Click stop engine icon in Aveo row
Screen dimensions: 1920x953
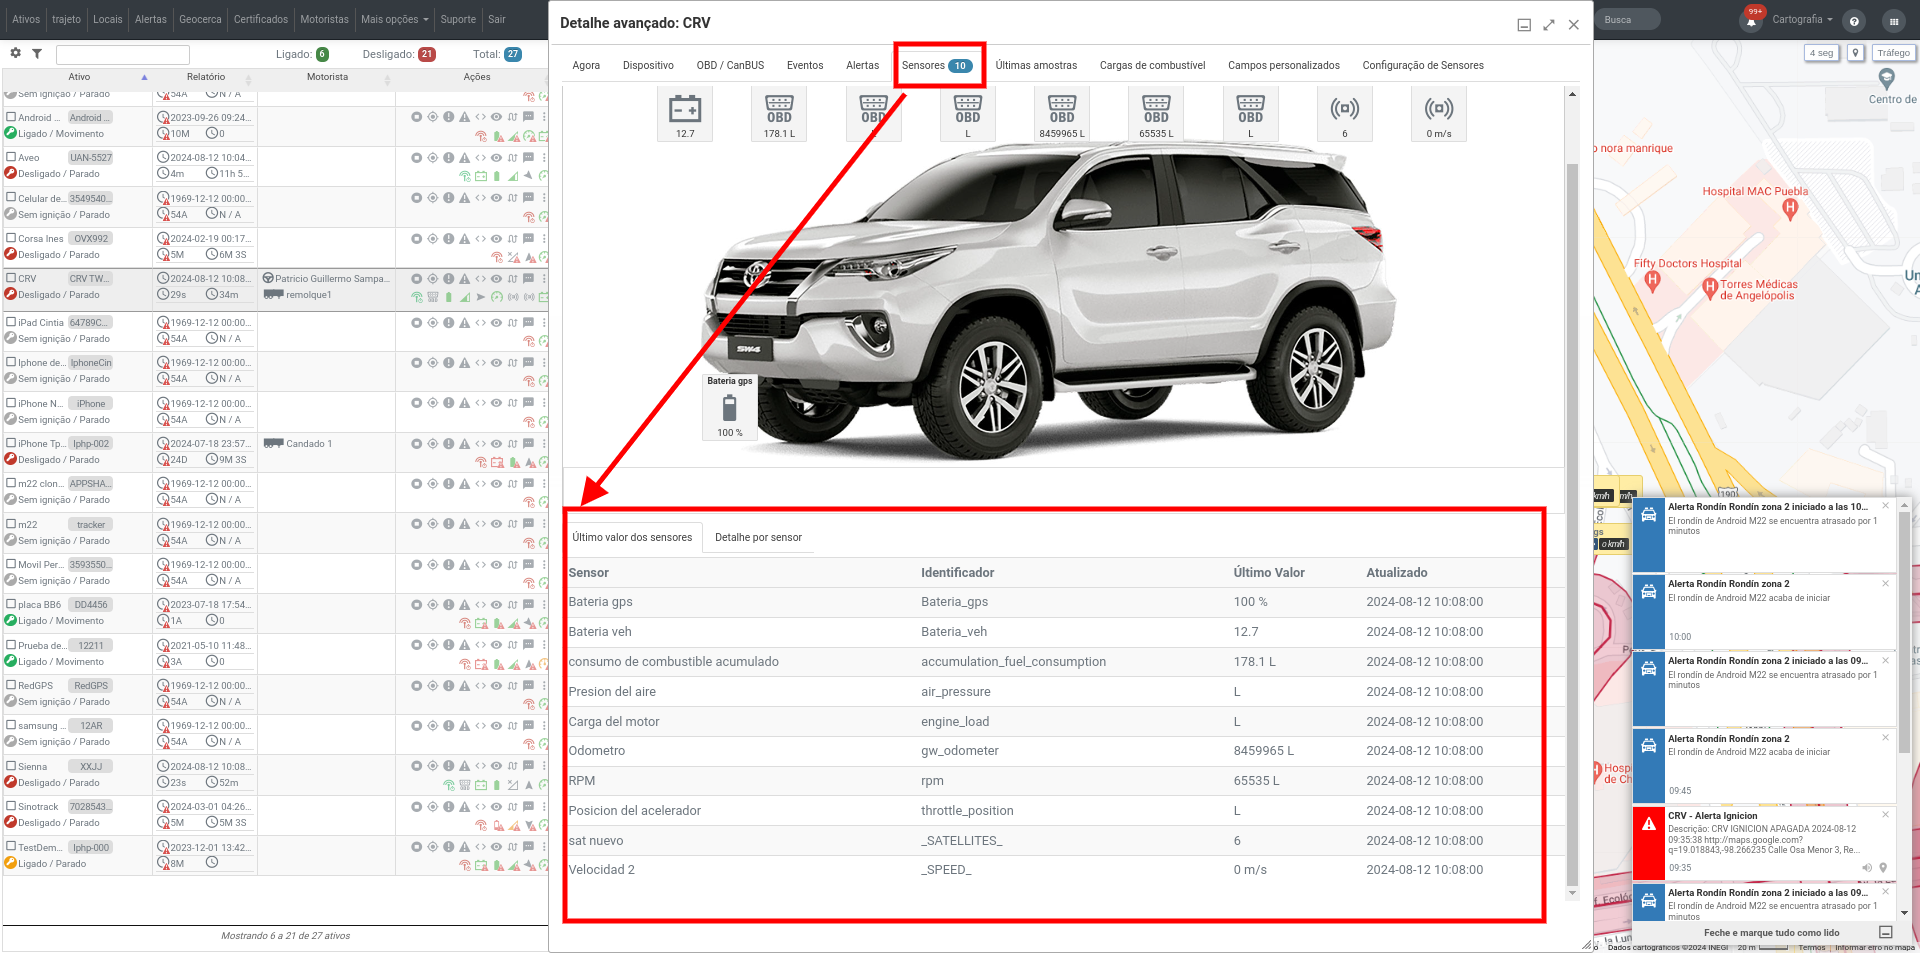coord(417,157)
